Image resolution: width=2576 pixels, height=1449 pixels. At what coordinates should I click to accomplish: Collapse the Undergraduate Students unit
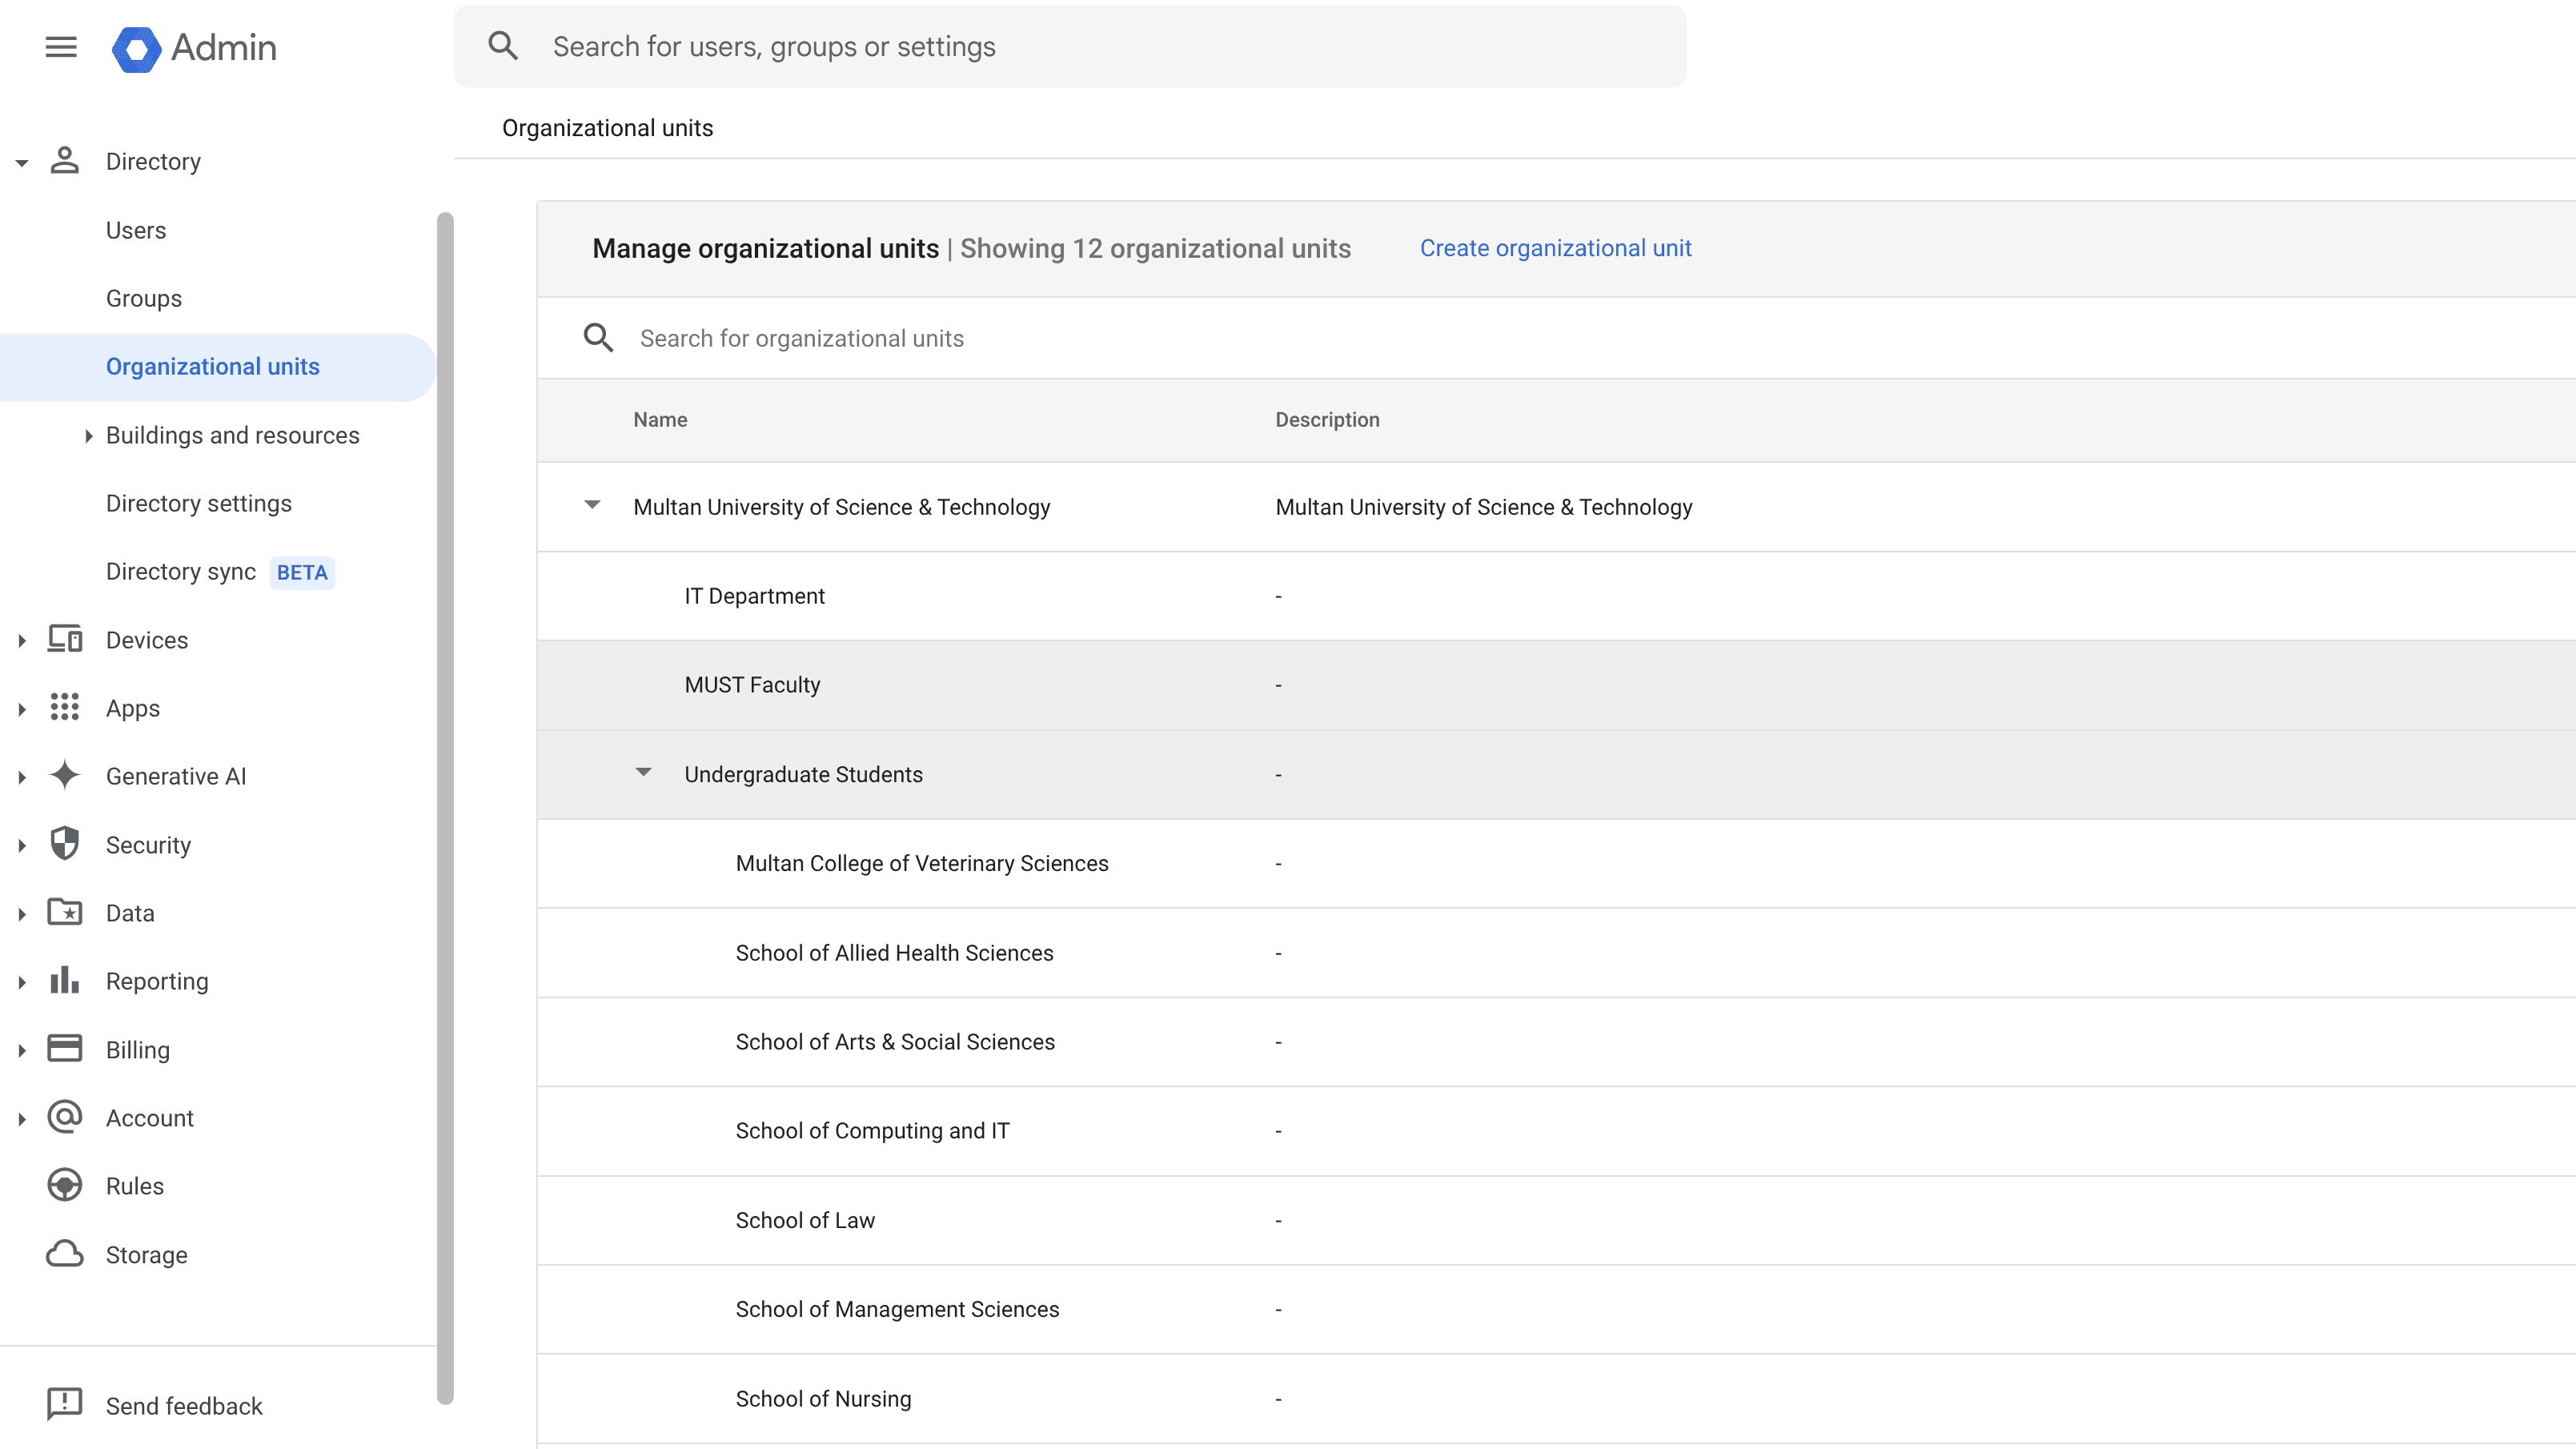coord(643,772)
